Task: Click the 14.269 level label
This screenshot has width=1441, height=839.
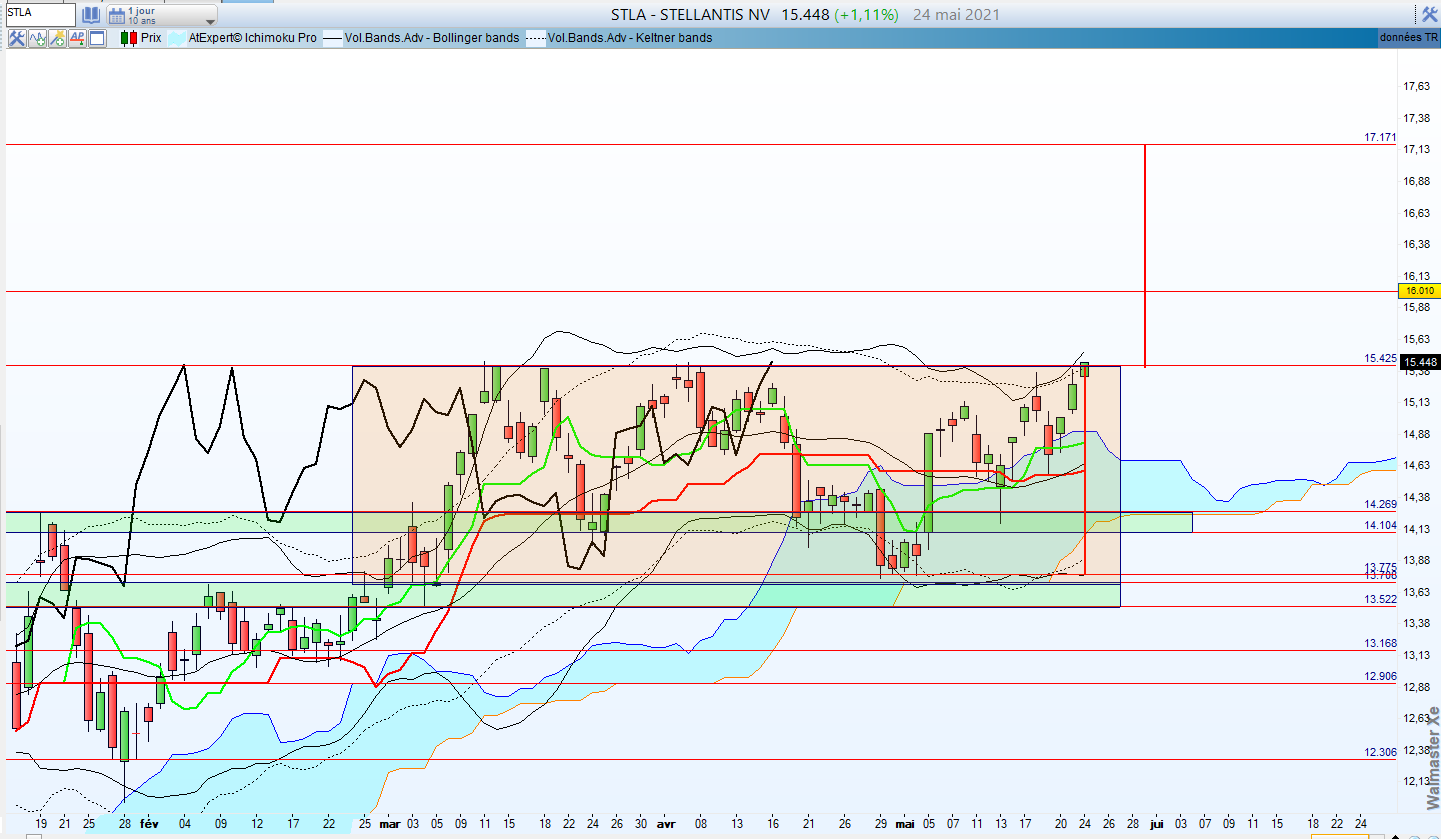Action: coord(1380,504)
